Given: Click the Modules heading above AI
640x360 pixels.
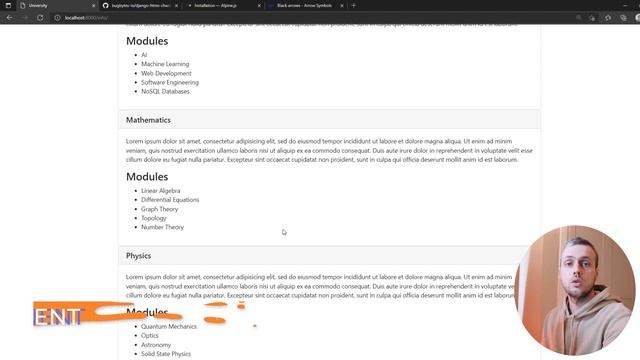Looking at the screenshot, I should [147, 41].
